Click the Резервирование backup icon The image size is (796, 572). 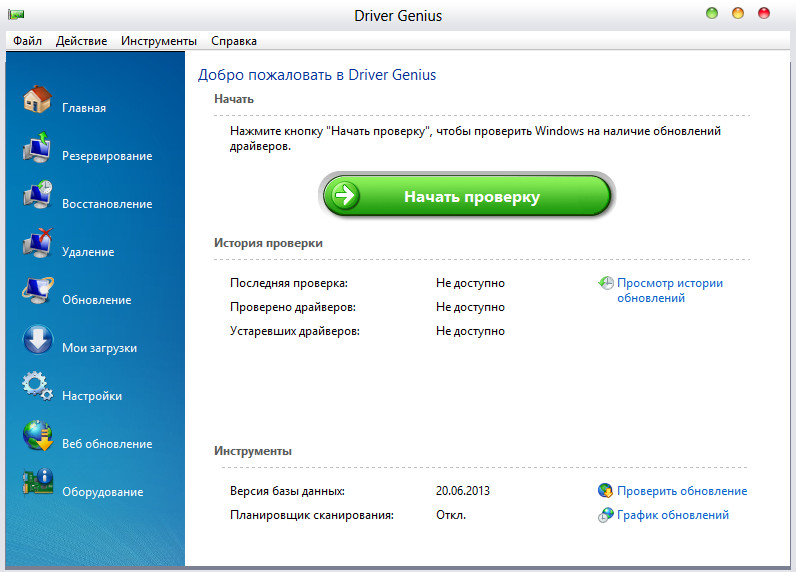(x=37, y=147)
